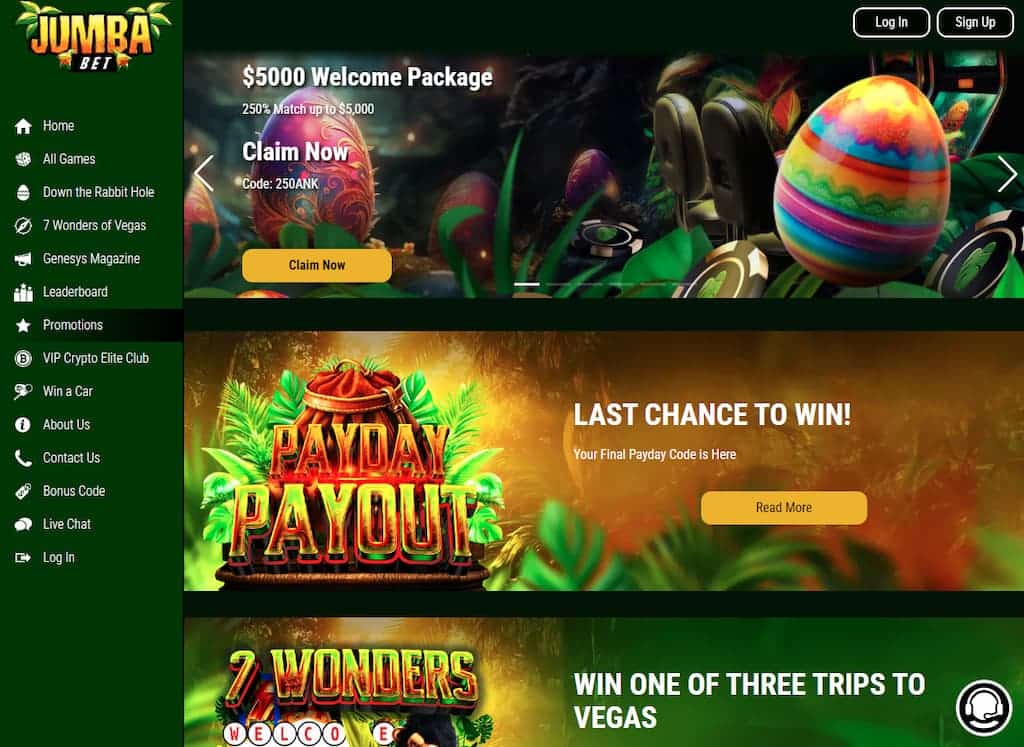Click the Sign Up button
Image resolution: width=1024 pixels, height=747 pixels.
pyautogui.click(x=975, y=22)
